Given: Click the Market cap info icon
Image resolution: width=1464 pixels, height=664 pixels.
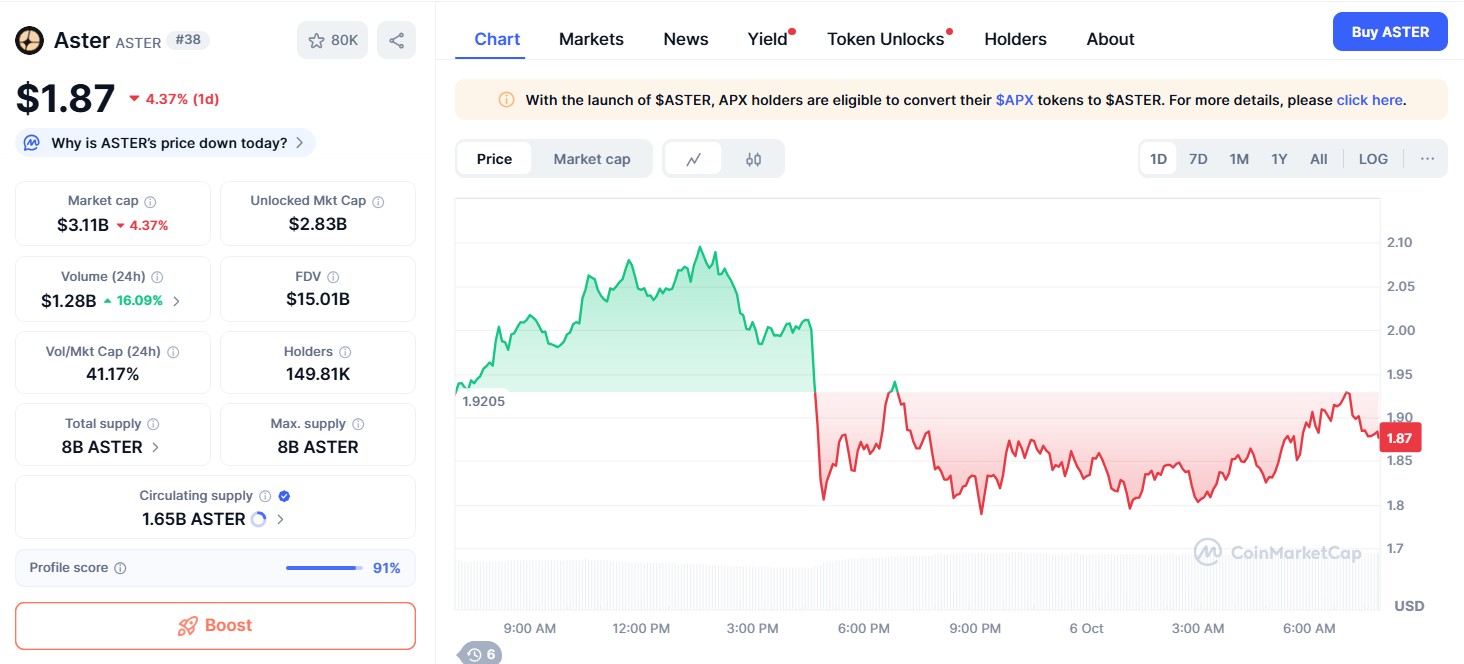Looking at the screenshot, I should 150,201.
